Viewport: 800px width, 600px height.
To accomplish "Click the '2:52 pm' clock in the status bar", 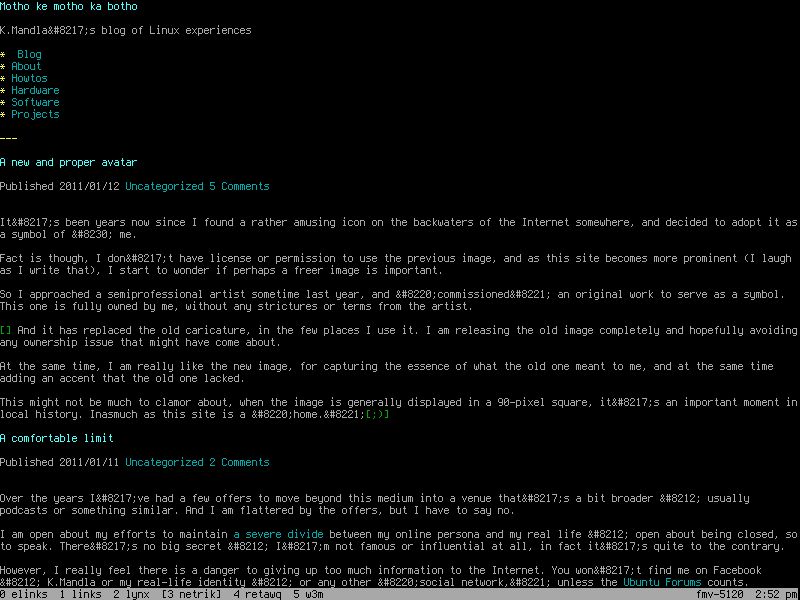I will pos(777,594).
